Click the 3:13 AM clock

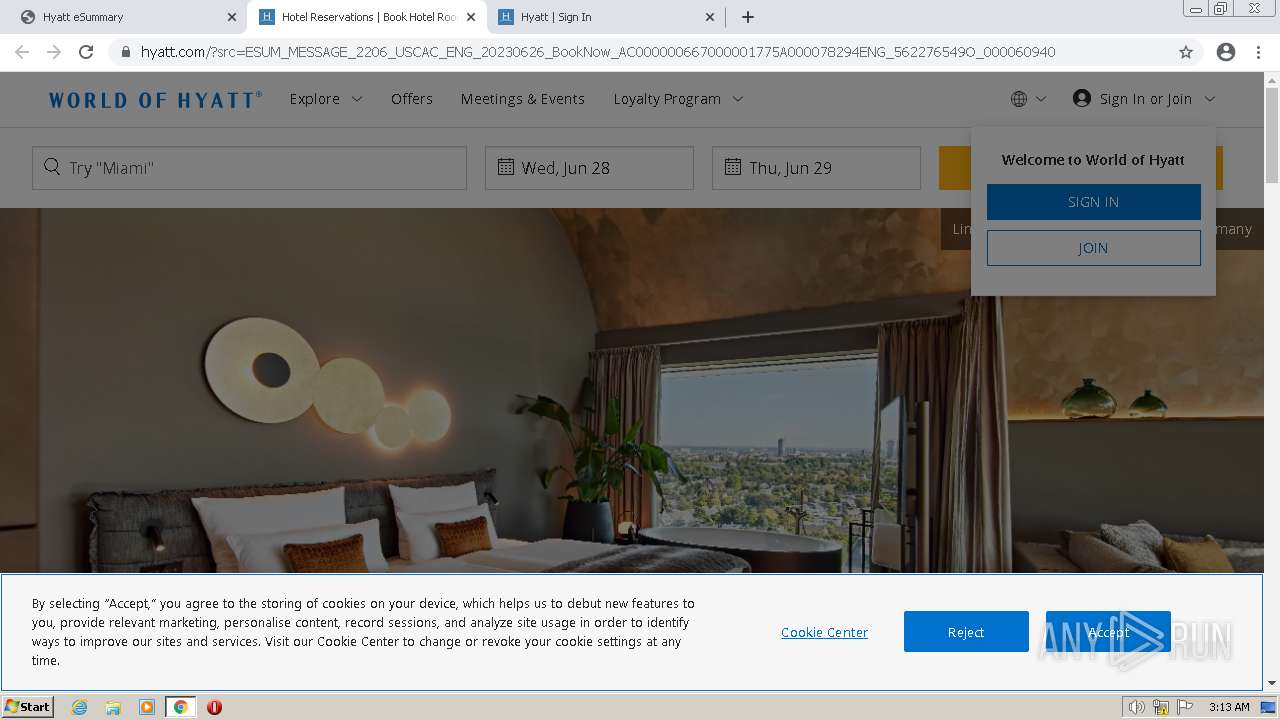(x=1229, y=707)
